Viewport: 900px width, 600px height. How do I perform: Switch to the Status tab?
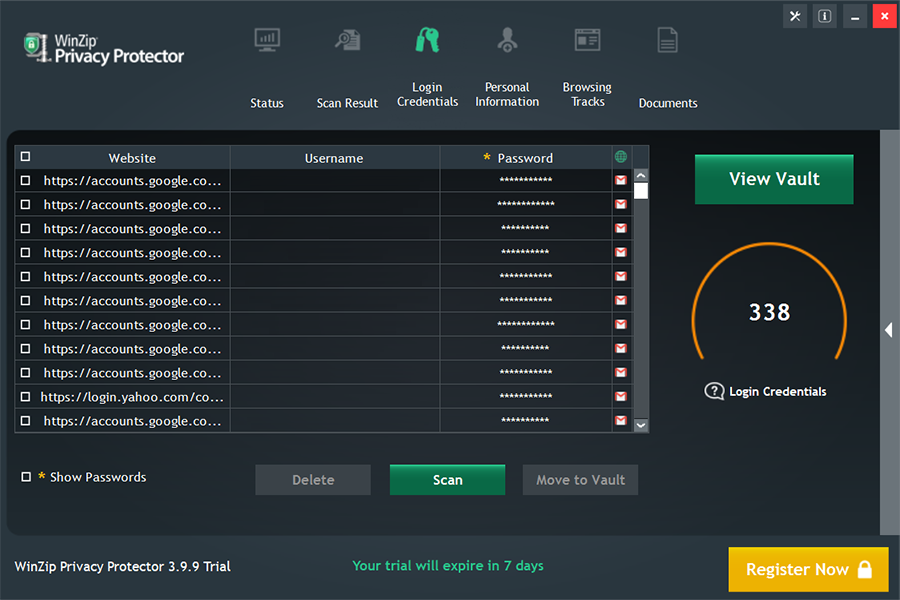point(267,103)
